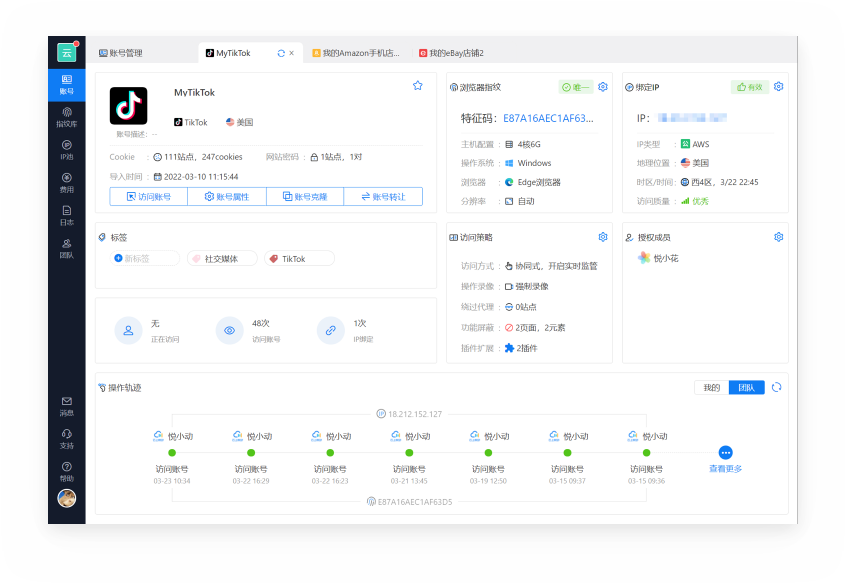The width and height of the screenshot is (846, 584).
Task: Open 消息 messages in sidebar
Action: pos(66,405)
